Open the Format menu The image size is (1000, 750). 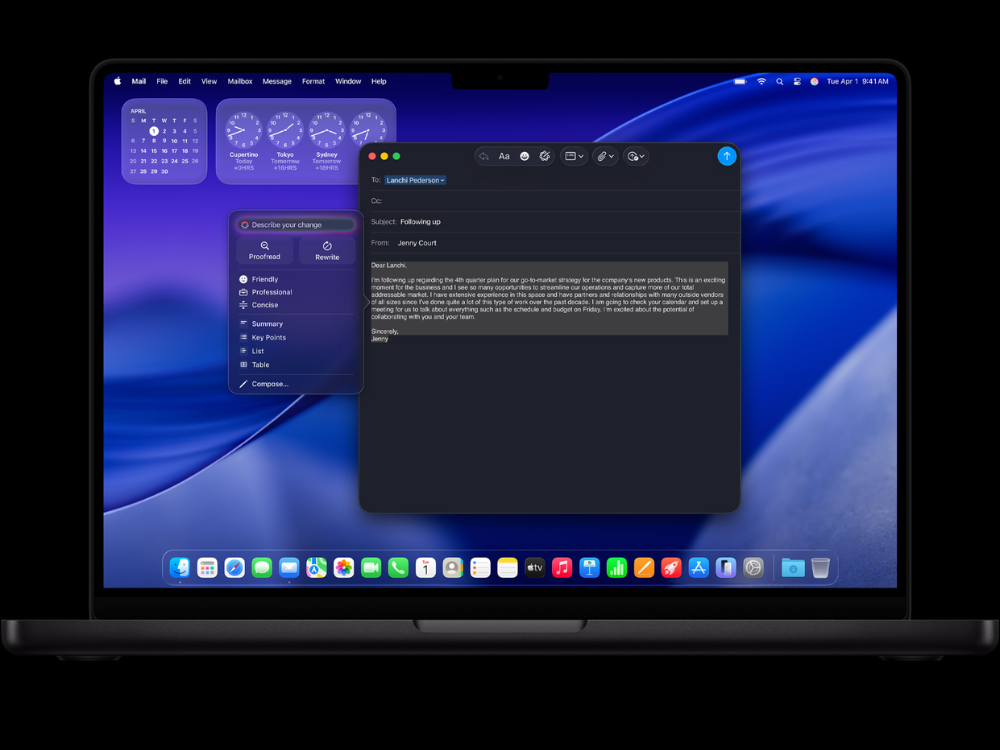313,81
